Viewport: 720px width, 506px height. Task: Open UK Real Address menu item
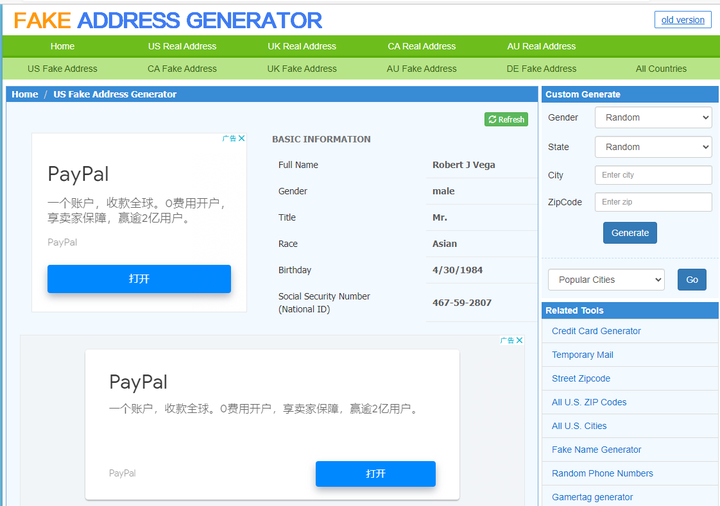click(x=302, y=46)
